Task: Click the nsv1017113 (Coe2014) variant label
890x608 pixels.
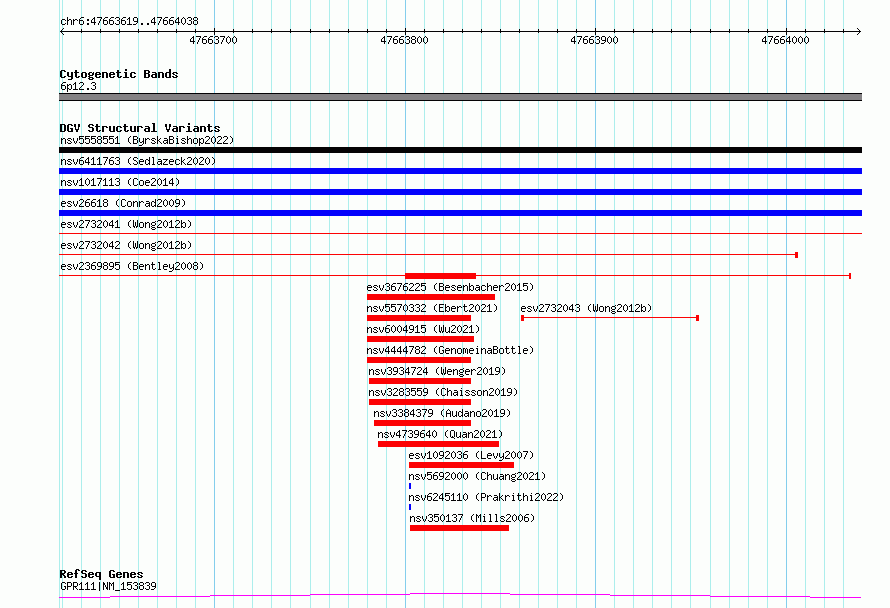Action: tap(120, 182)
